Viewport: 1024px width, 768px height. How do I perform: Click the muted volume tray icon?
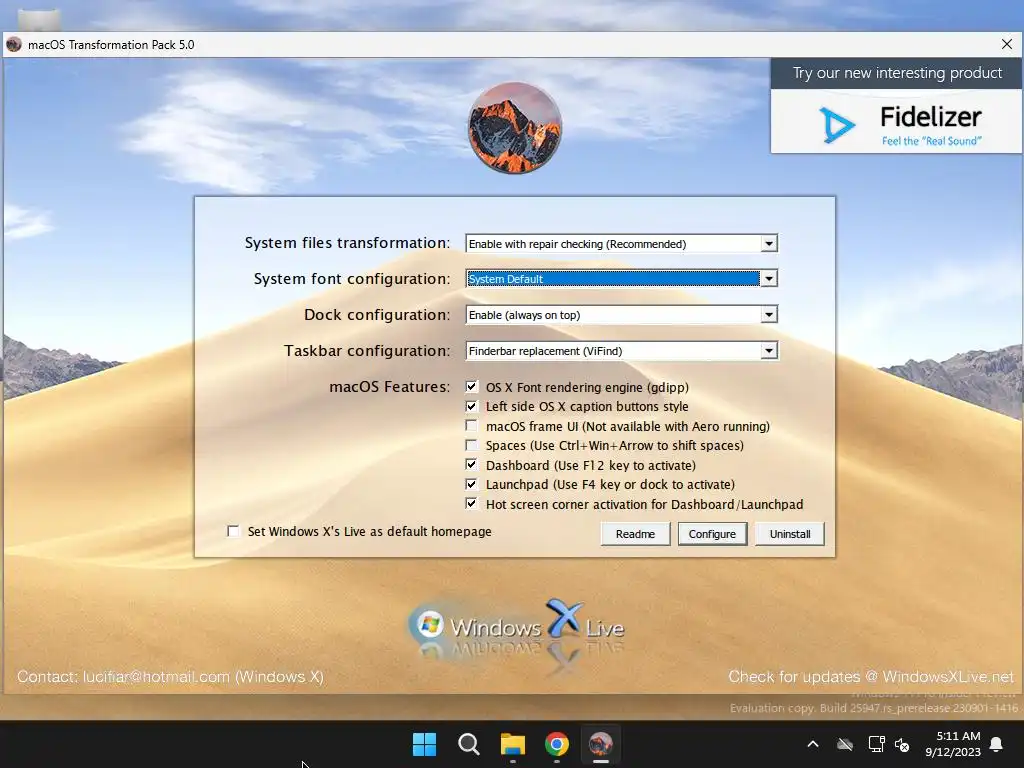click(902, 744)
